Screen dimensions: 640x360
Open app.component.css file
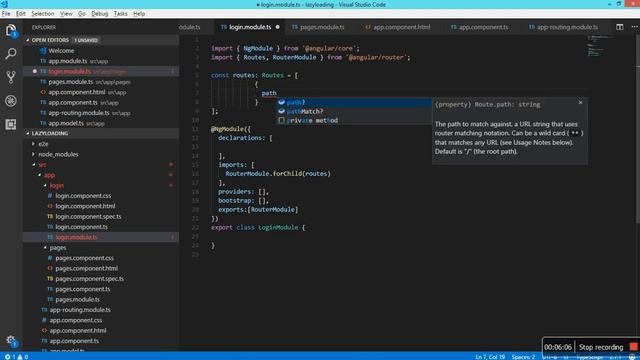tap(76, 320)
